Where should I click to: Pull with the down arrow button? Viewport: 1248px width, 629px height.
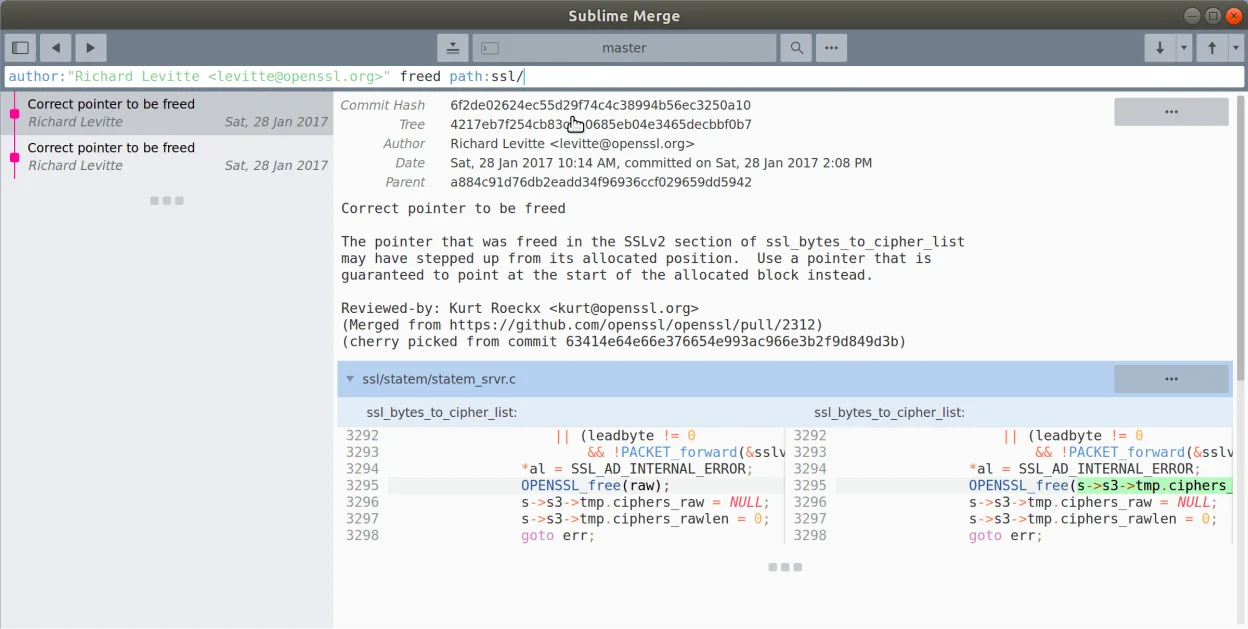point(1160,47)
